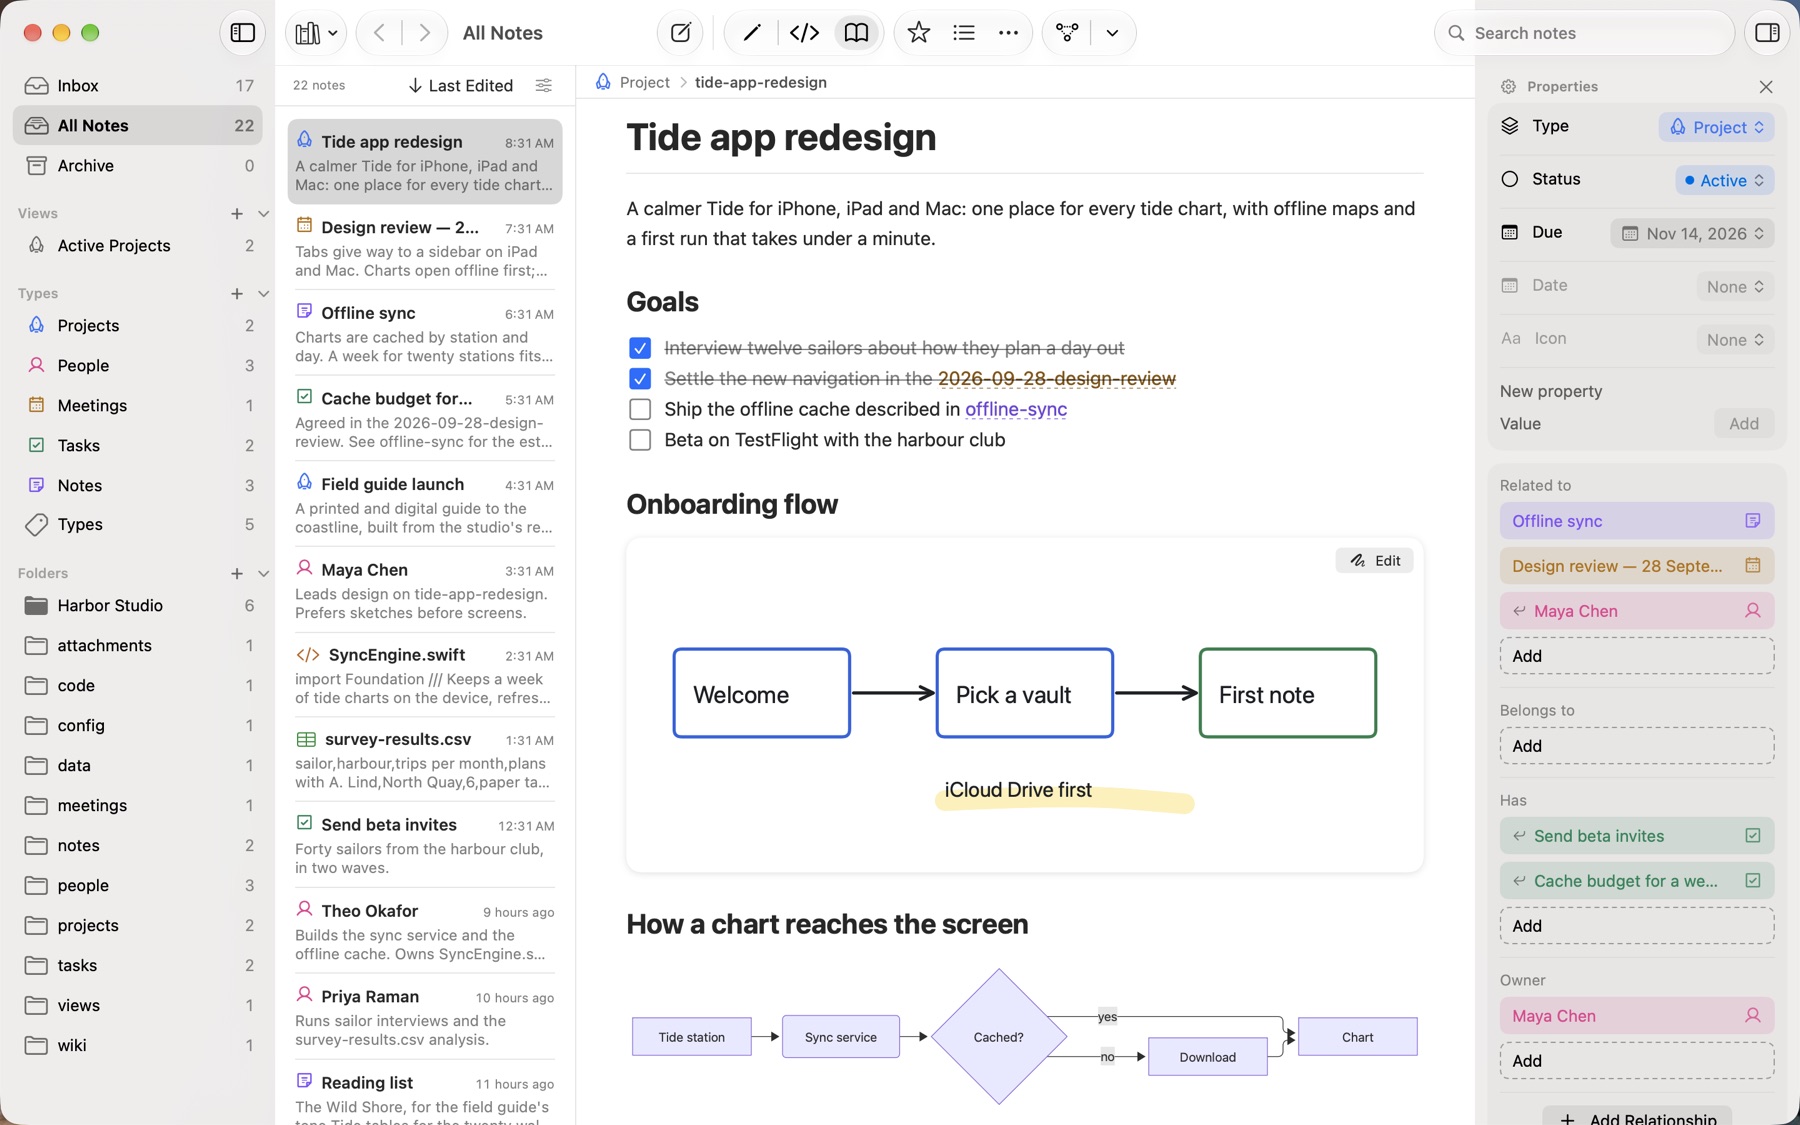
Task: Toggle the left sidebar panel icon
Action: tap(242, 33)
